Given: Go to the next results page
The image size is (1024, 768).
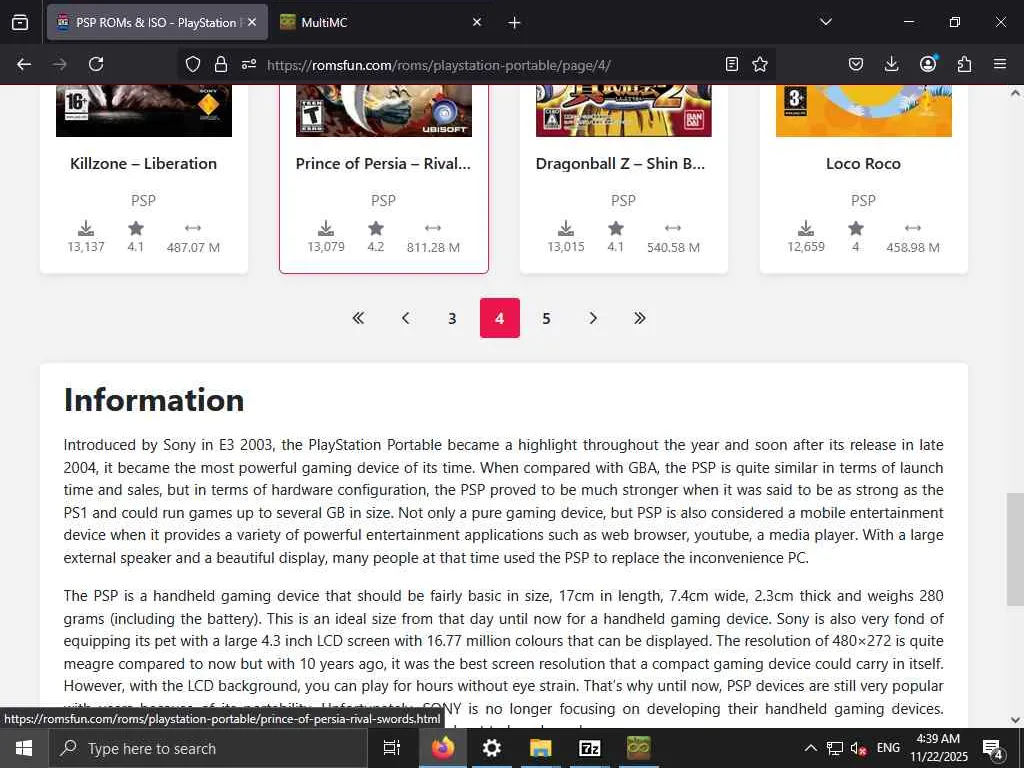Looking at the screenshot, I should (593, 318).
